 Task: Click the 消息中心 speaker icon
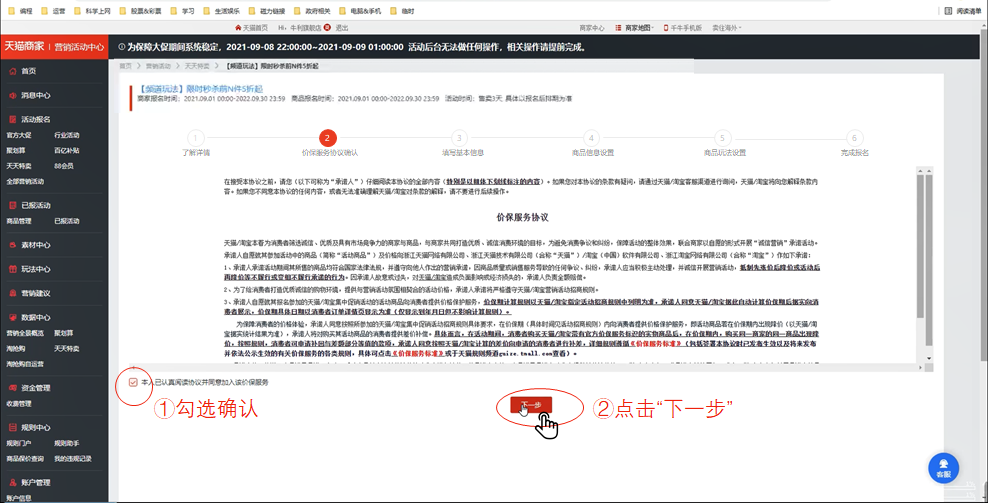tap(13, 95)
